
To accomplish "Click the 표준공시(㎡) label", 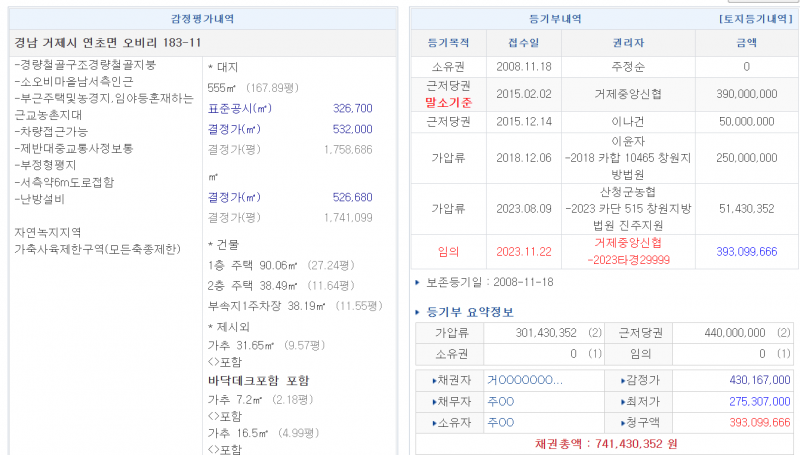I will pos(240,108).
